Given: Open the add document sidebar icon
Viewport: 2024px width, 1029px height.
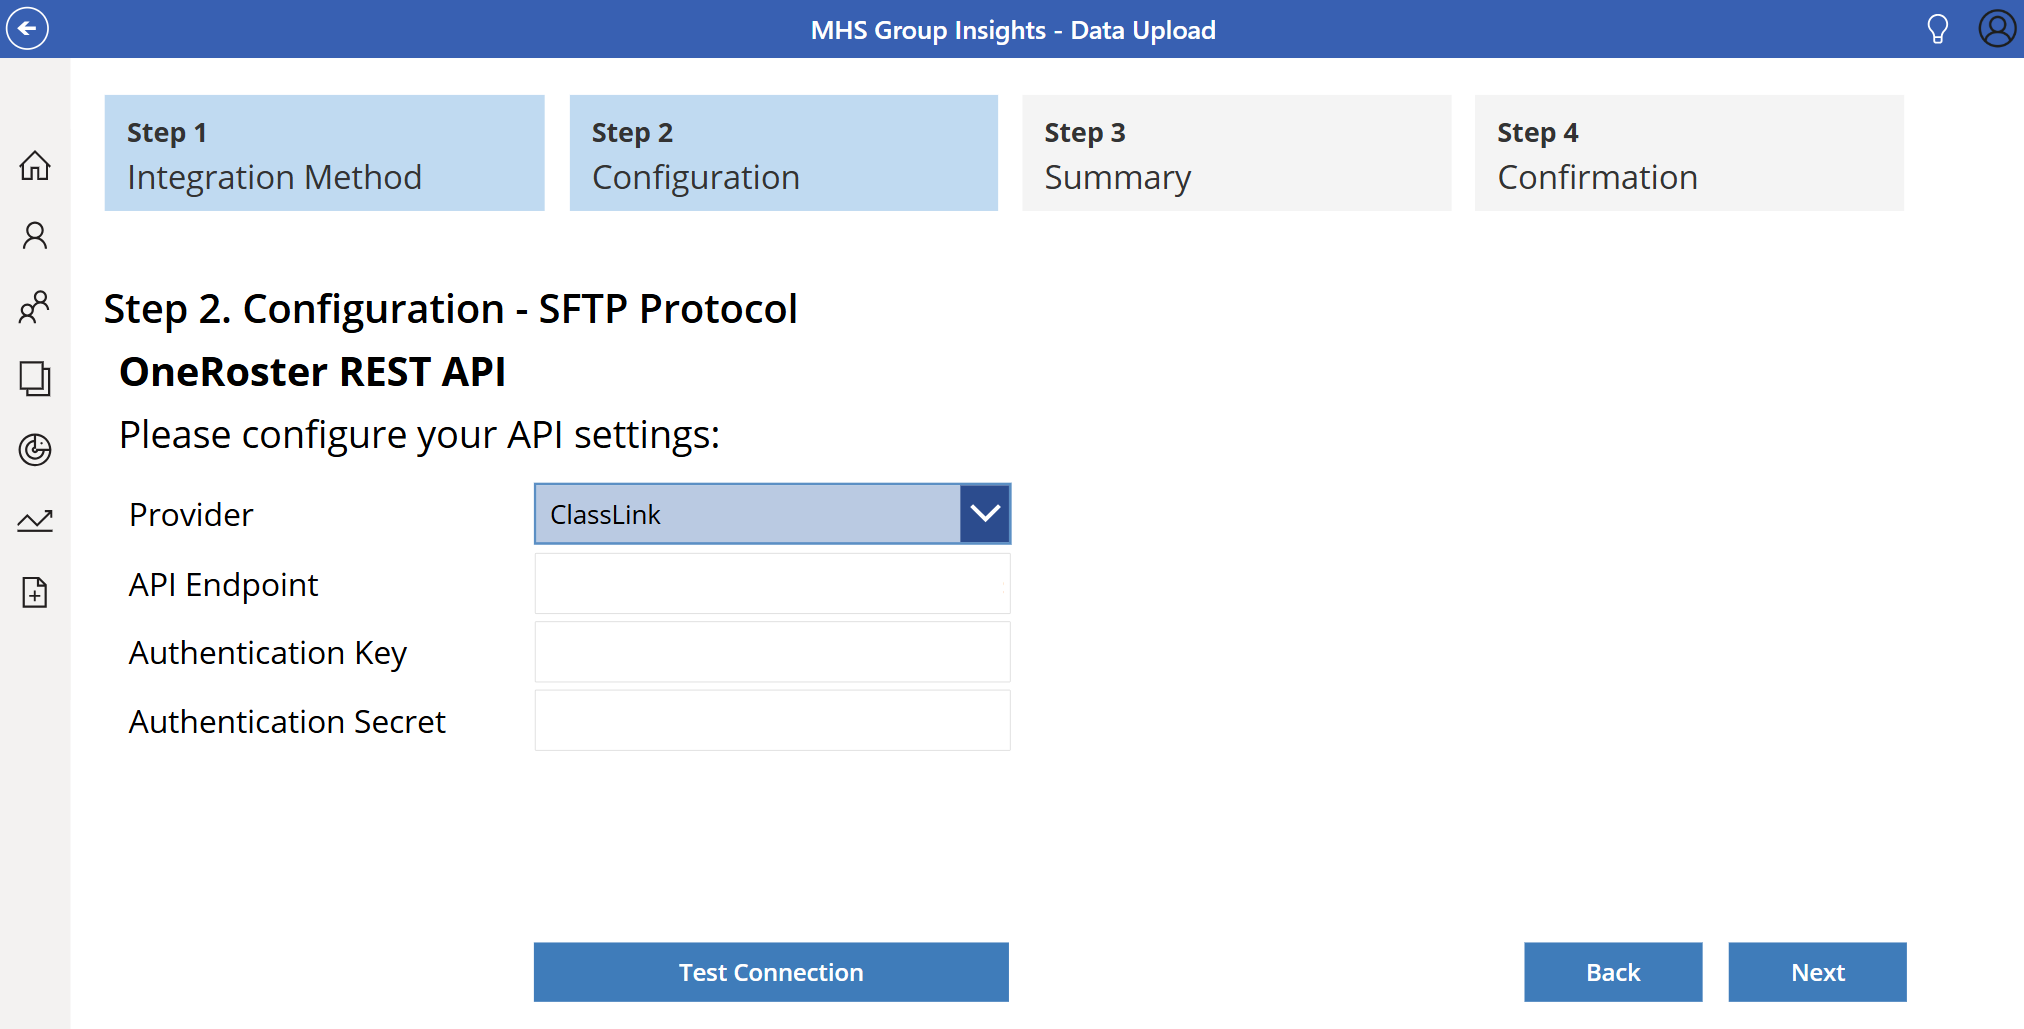Looking at the screenshot, I should (35, 592).
